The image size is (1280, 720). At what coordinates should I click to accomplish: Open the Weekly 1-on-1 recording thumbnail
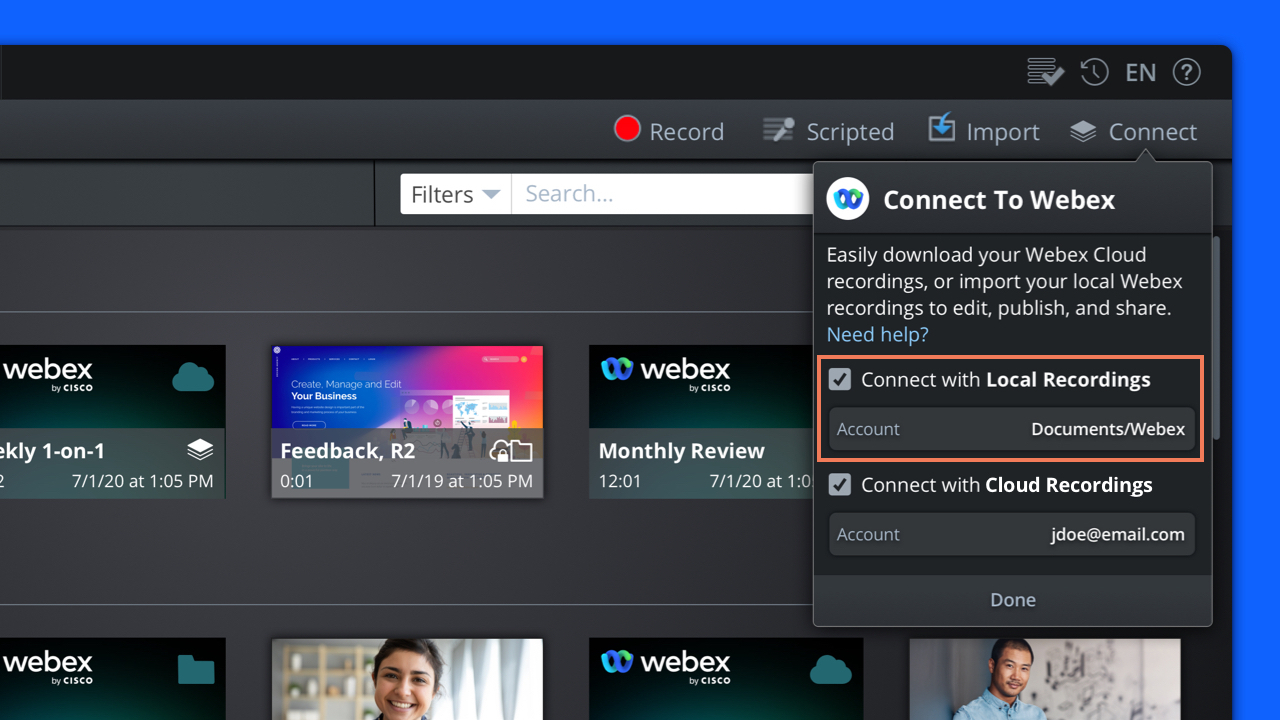click(x=112, y=422)
